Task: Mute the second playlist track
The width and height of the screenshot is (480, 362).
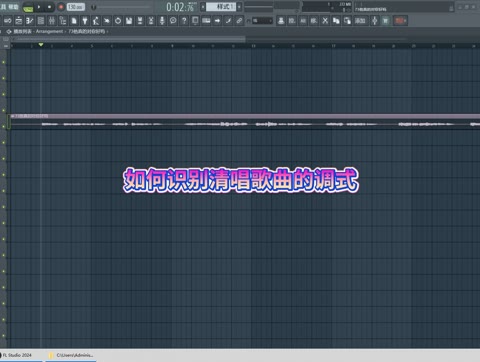Action: click(4, 78)
